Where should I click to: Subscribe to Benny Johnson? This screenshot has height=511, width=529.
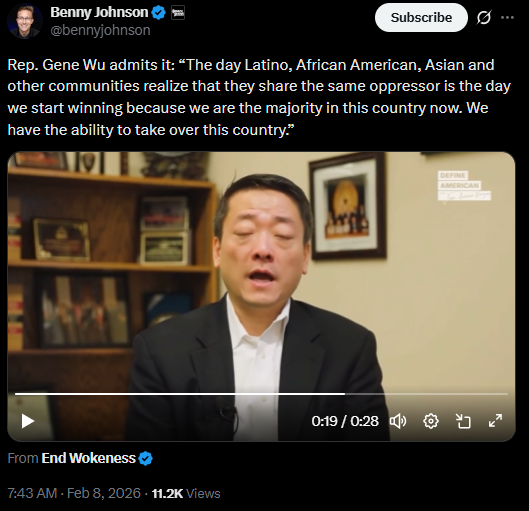click(x=421, y=18)
